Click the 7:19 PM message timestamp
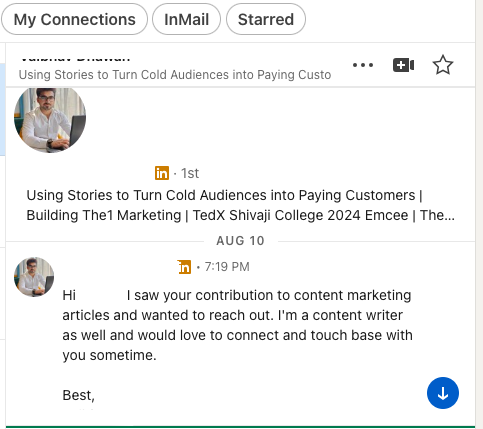 pyautogui.click(x=227, y=267)
